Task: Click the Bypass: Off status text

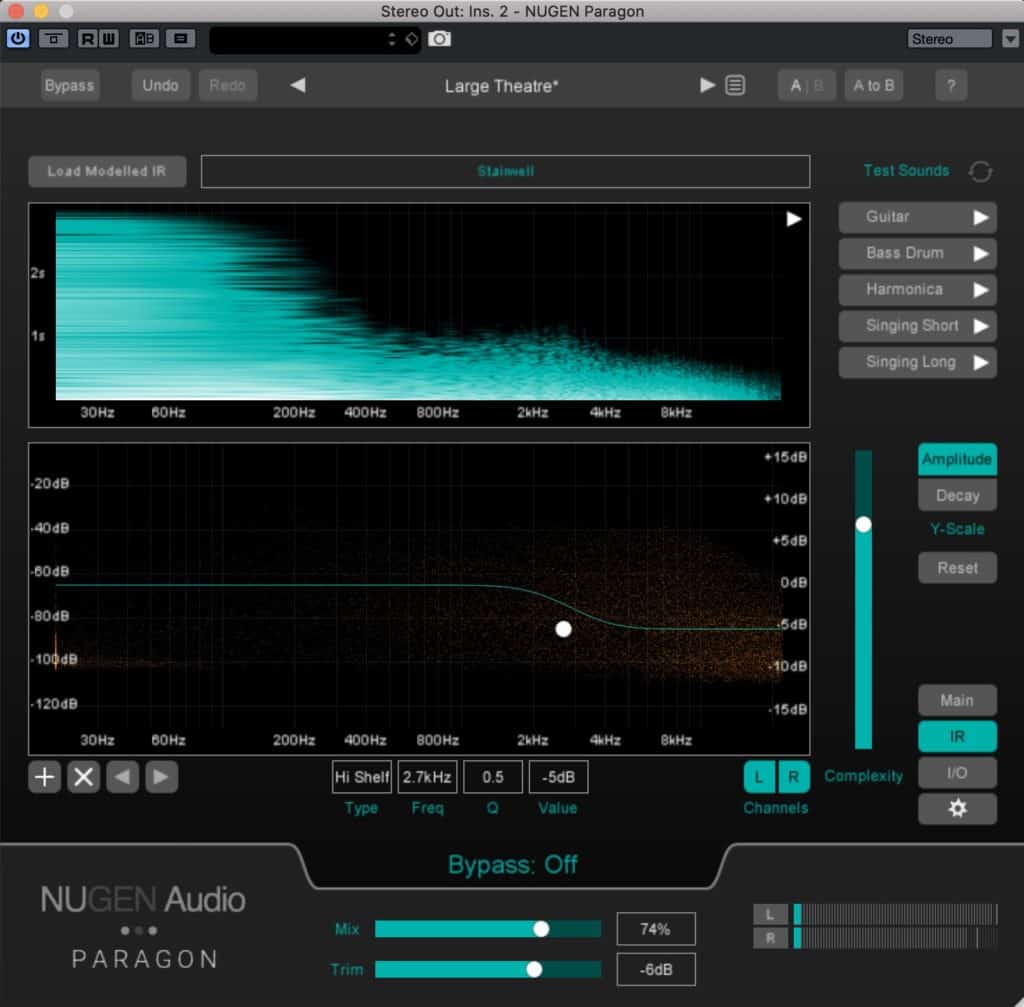Action: point(513,865)
